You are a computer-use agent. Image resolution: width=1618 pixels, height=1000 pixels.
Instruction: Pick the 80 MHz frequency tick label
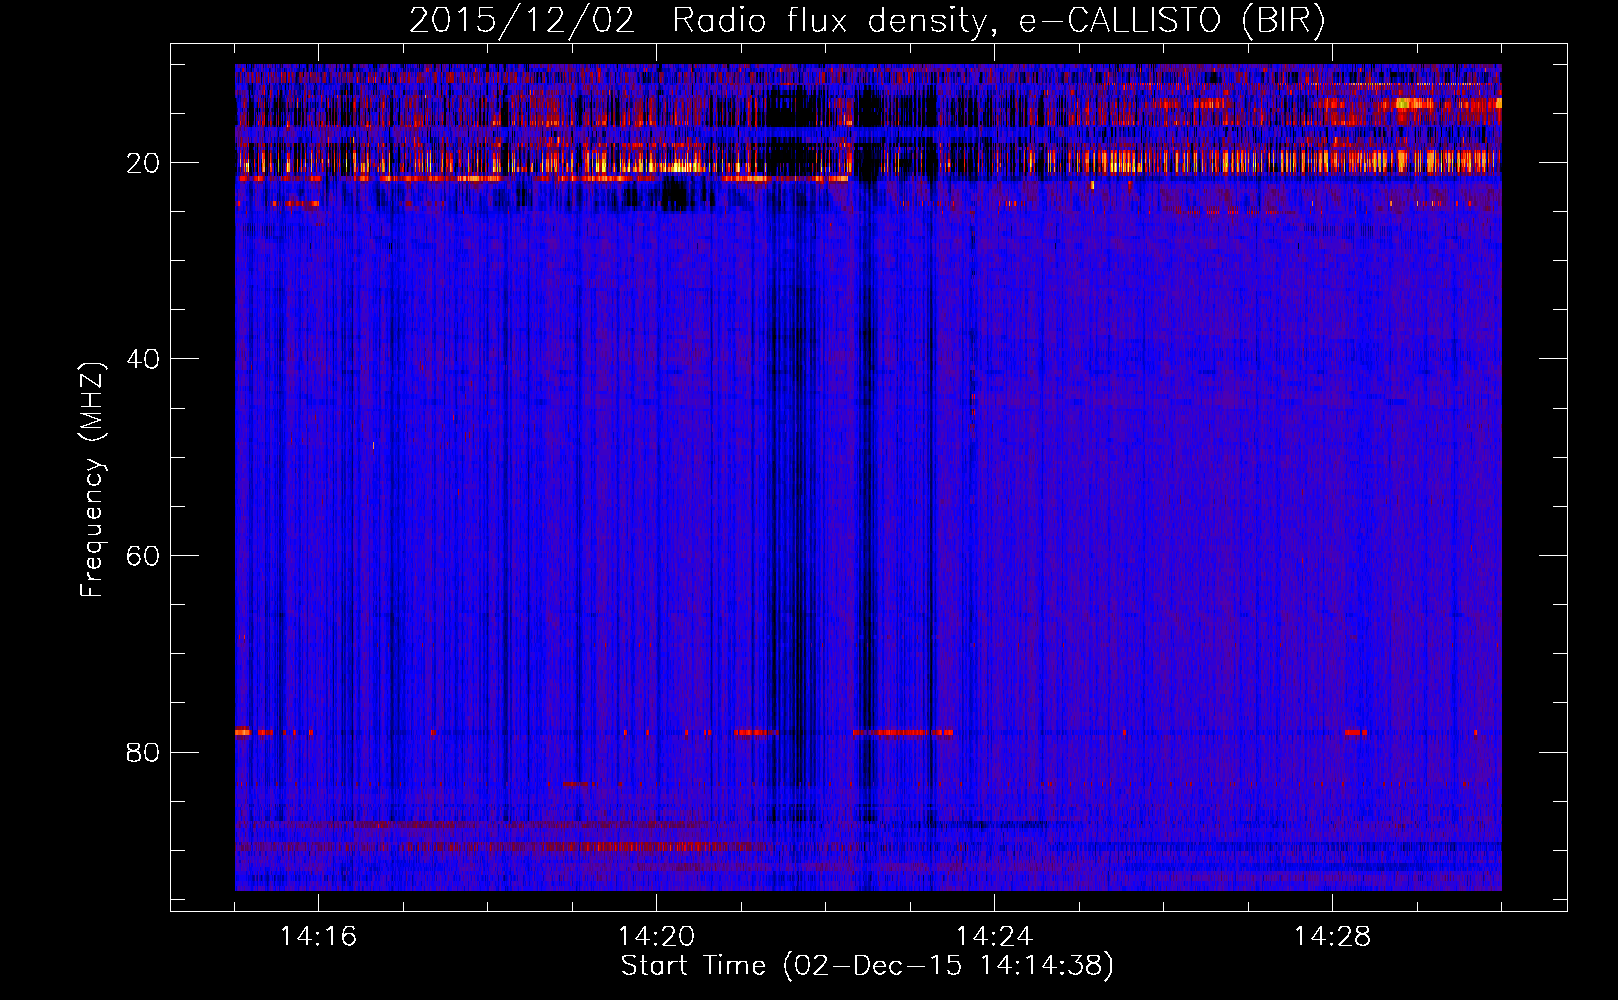143,752
